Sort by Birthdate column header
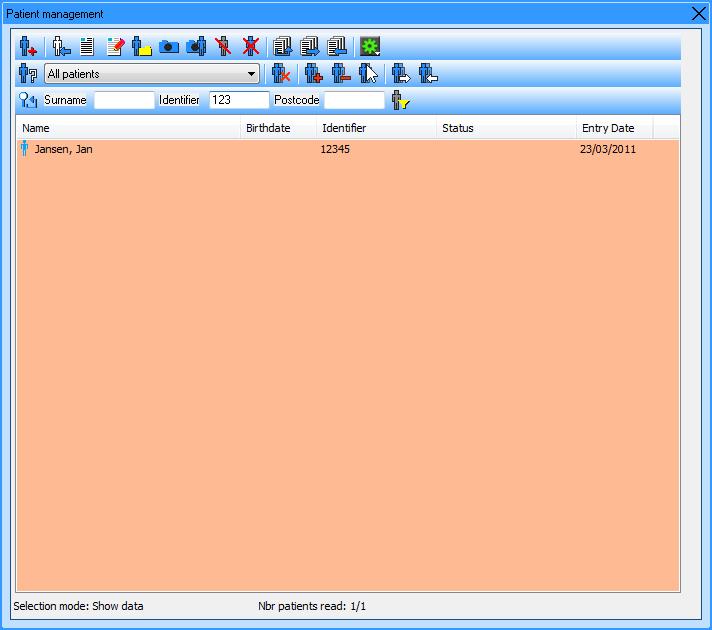712x630 pixels. coord(278,128)
